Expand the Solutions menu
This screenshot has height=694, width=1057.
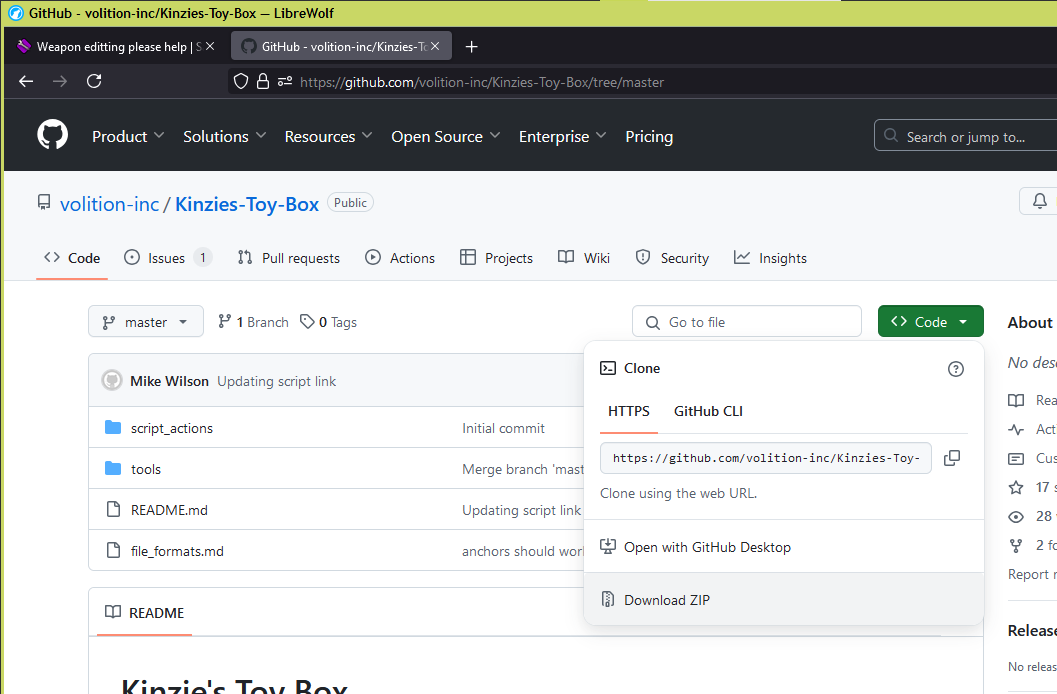pyautogui.click(x=224, y=136)
